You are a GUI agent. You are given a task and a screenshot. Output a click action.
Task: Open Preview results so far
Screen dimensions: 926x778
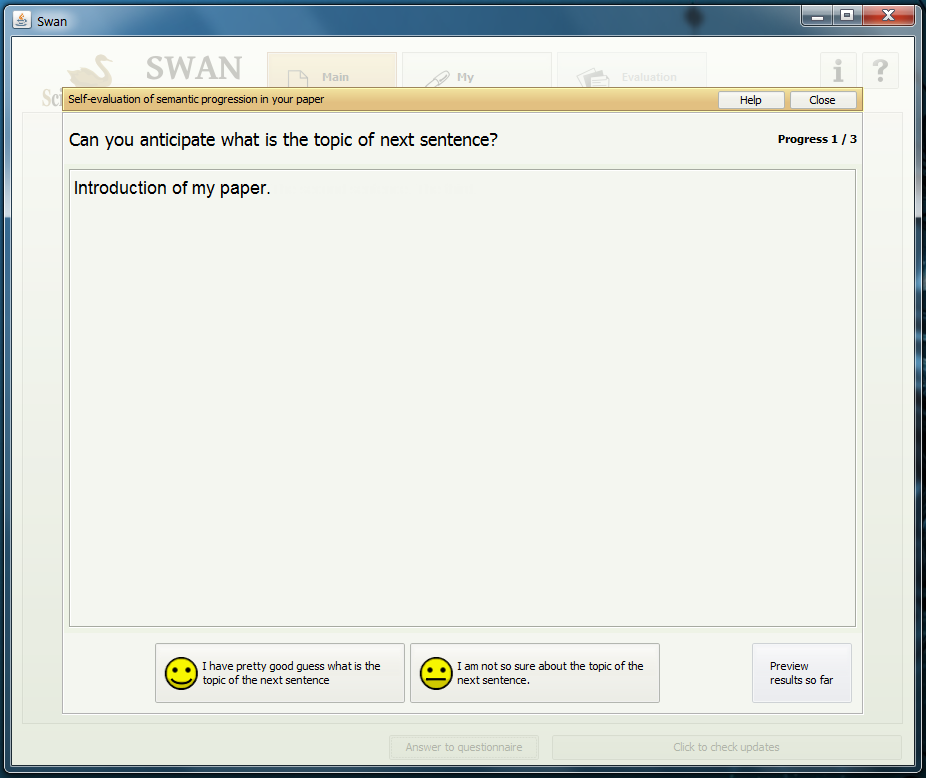pos(801,673)
